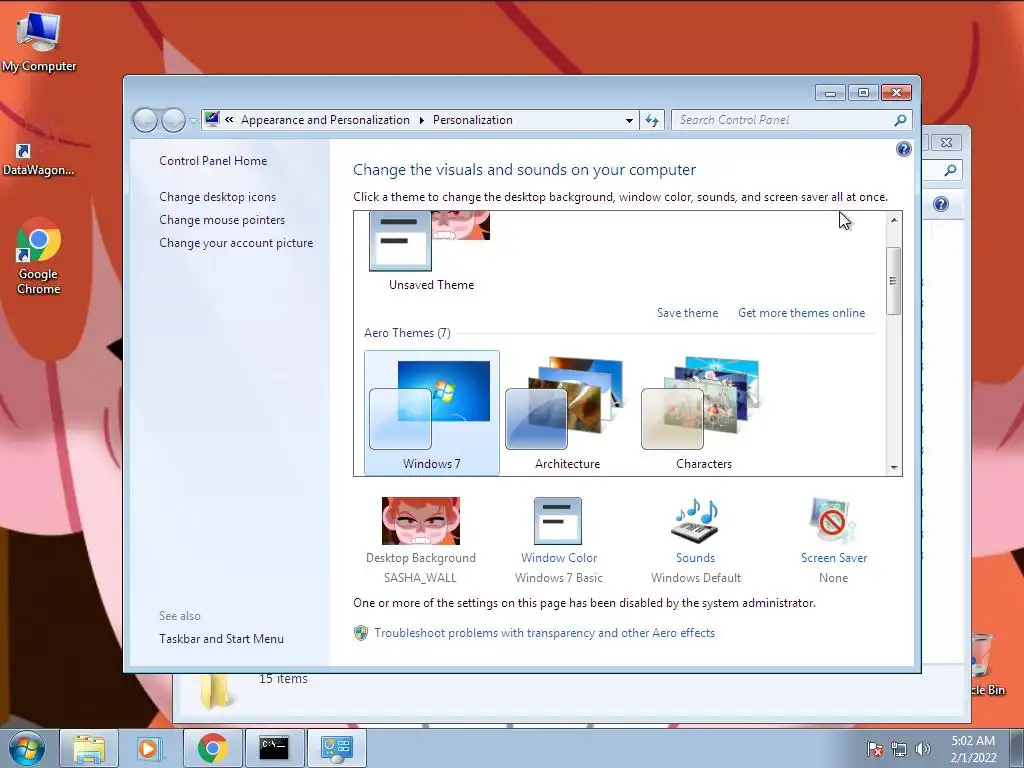The image size is (1024, 768).
Task: Open the Desktop Background icon
Action: (x=421, y=520)
